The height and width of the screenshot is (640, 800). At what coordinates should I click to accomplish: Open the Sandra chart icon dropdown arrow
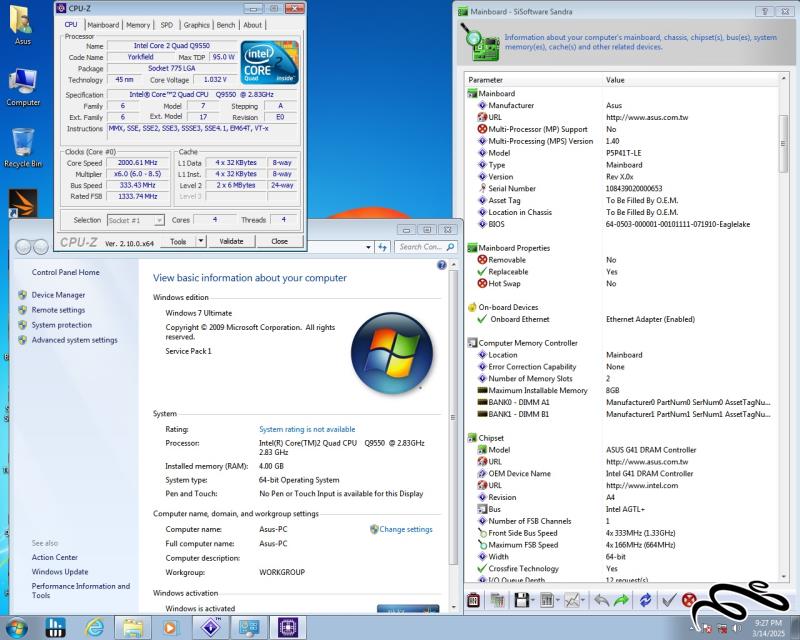pyautogui.click(x=583, y=600)
